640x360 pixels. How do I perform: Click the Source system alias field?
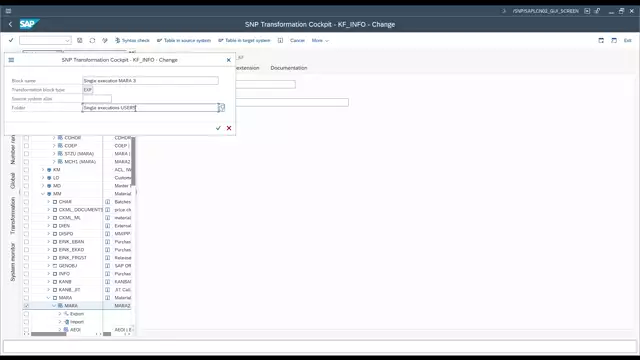pyautogui.click(x=97, y=99)
